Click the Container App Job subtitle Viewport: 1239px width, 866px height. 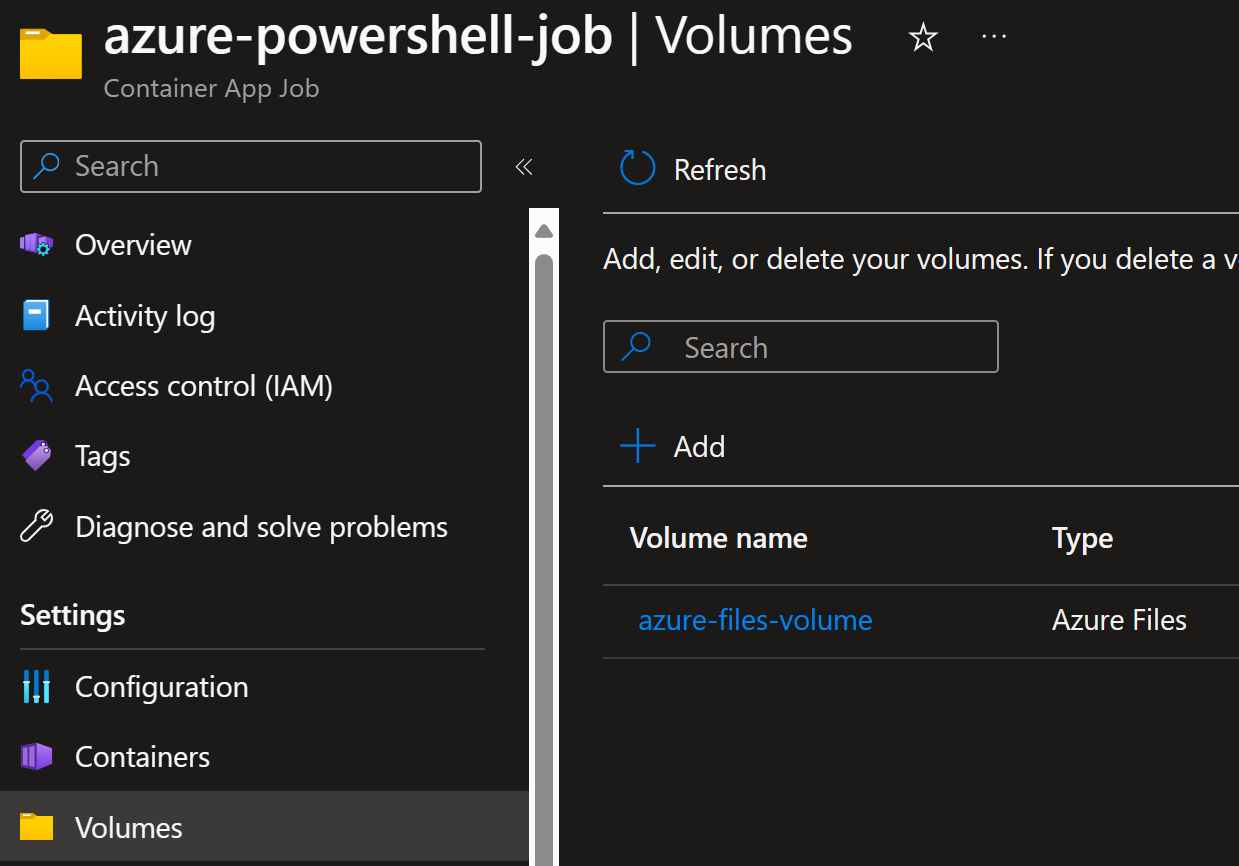click(211, 88)
